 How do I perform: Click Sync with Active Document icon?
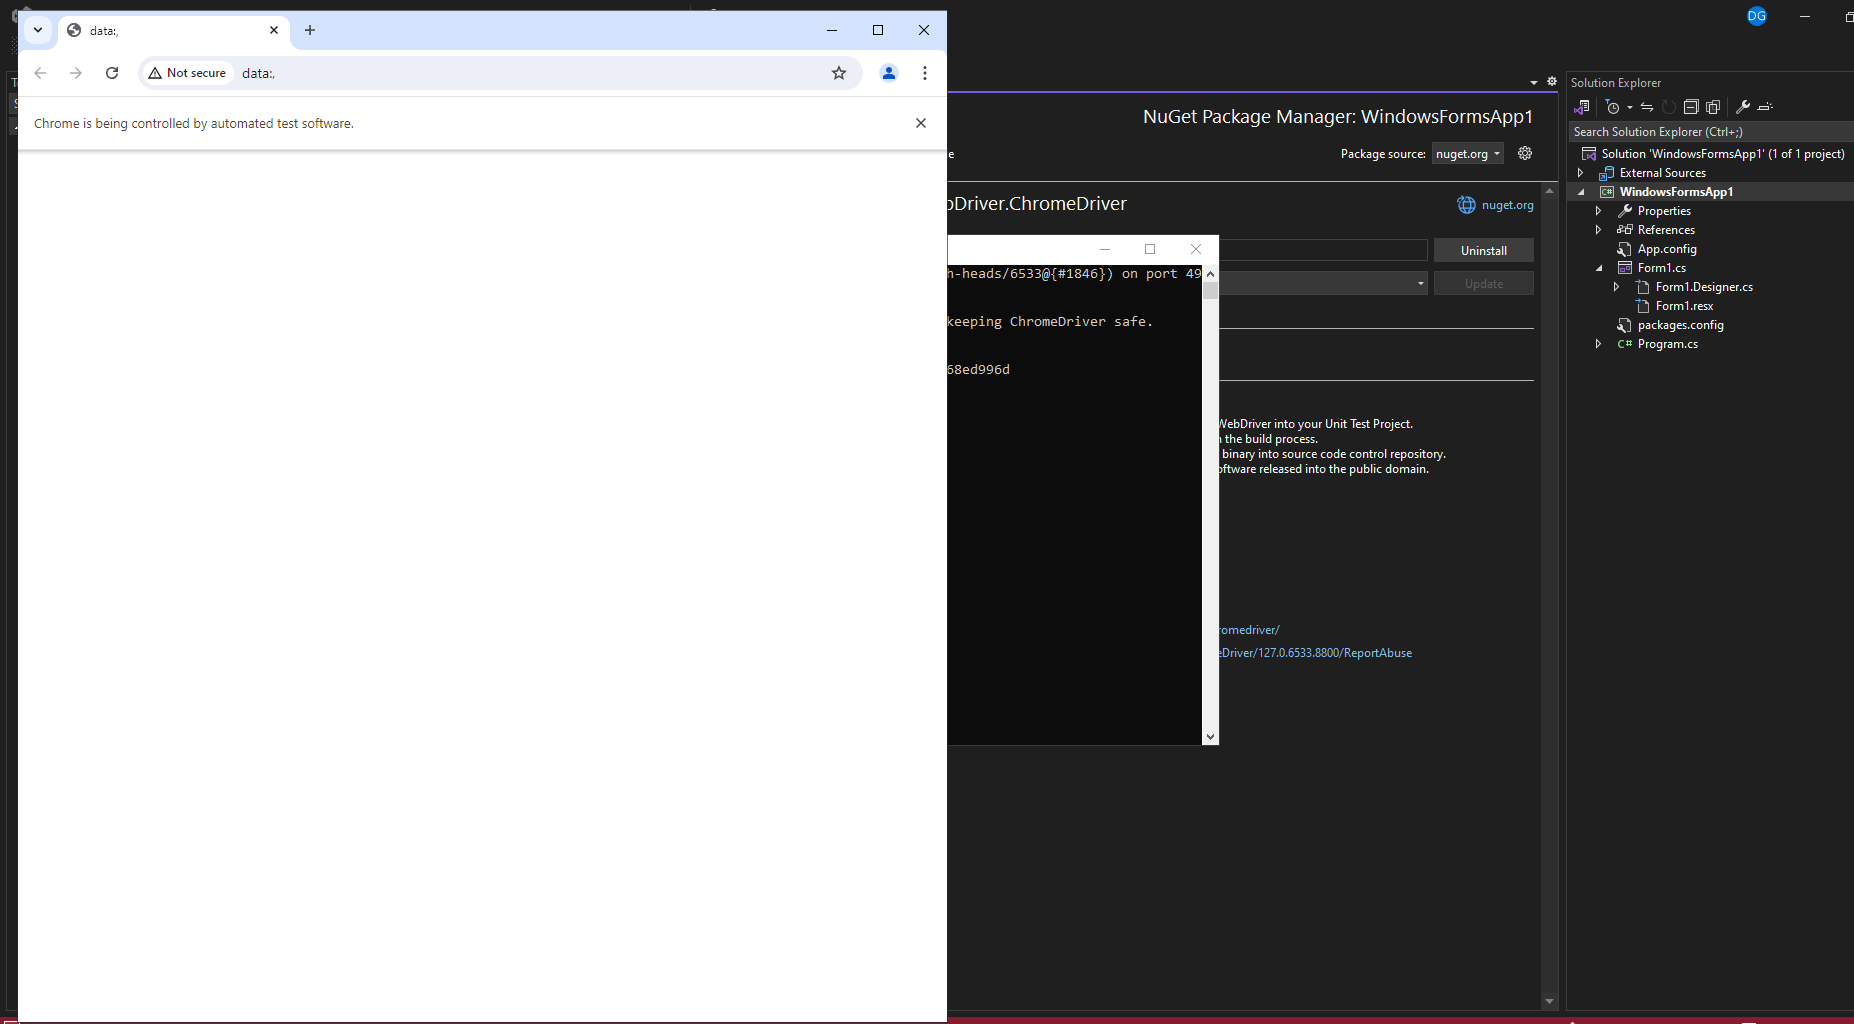(1646, 107)
